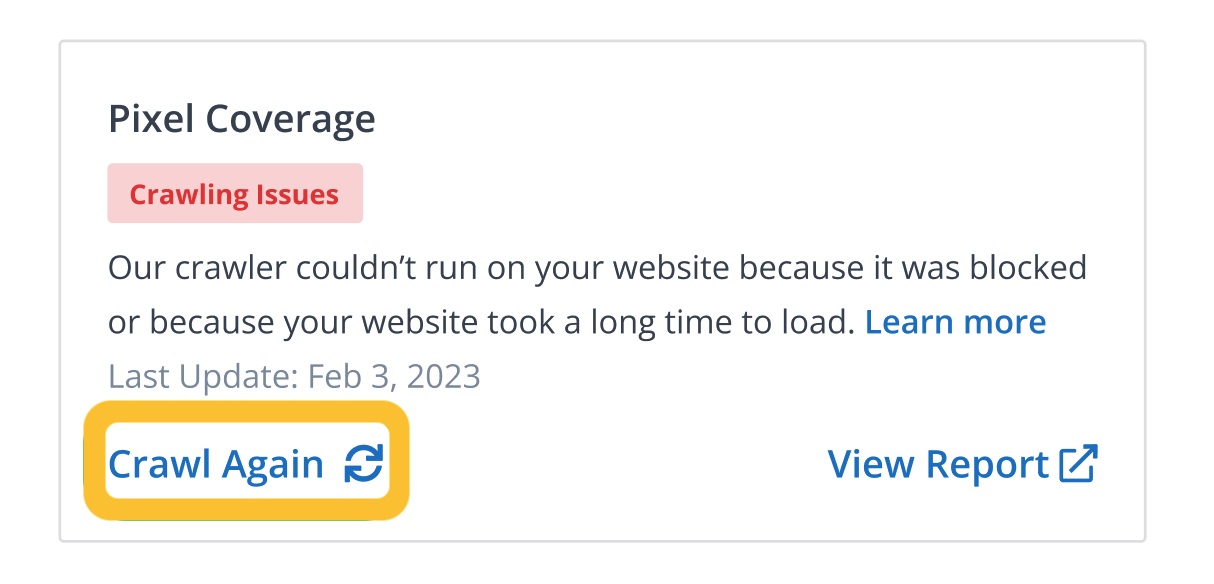Click the Last Update label text
The height and width of the screenshot is (584, 1214).
203,376
